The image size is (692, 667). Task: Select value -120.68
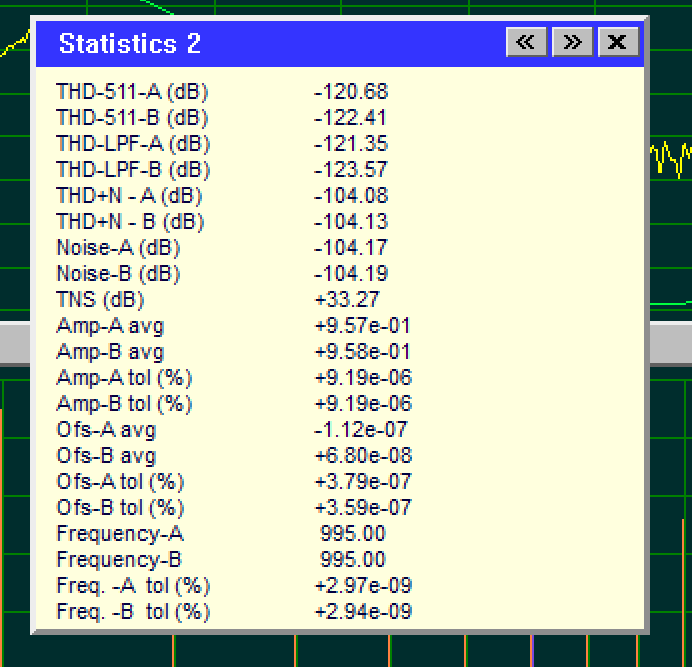tap(351, 92)
